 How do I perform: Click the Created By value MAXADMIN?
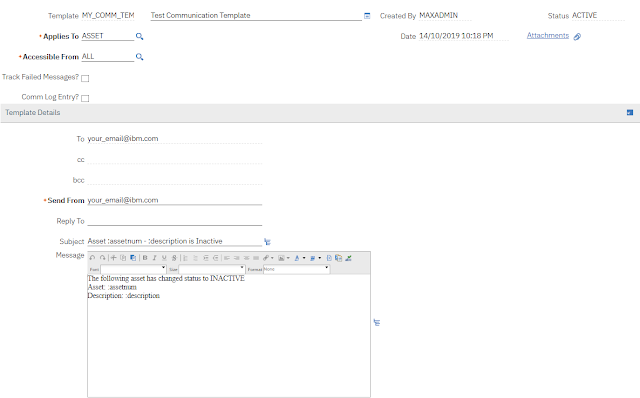438,16
